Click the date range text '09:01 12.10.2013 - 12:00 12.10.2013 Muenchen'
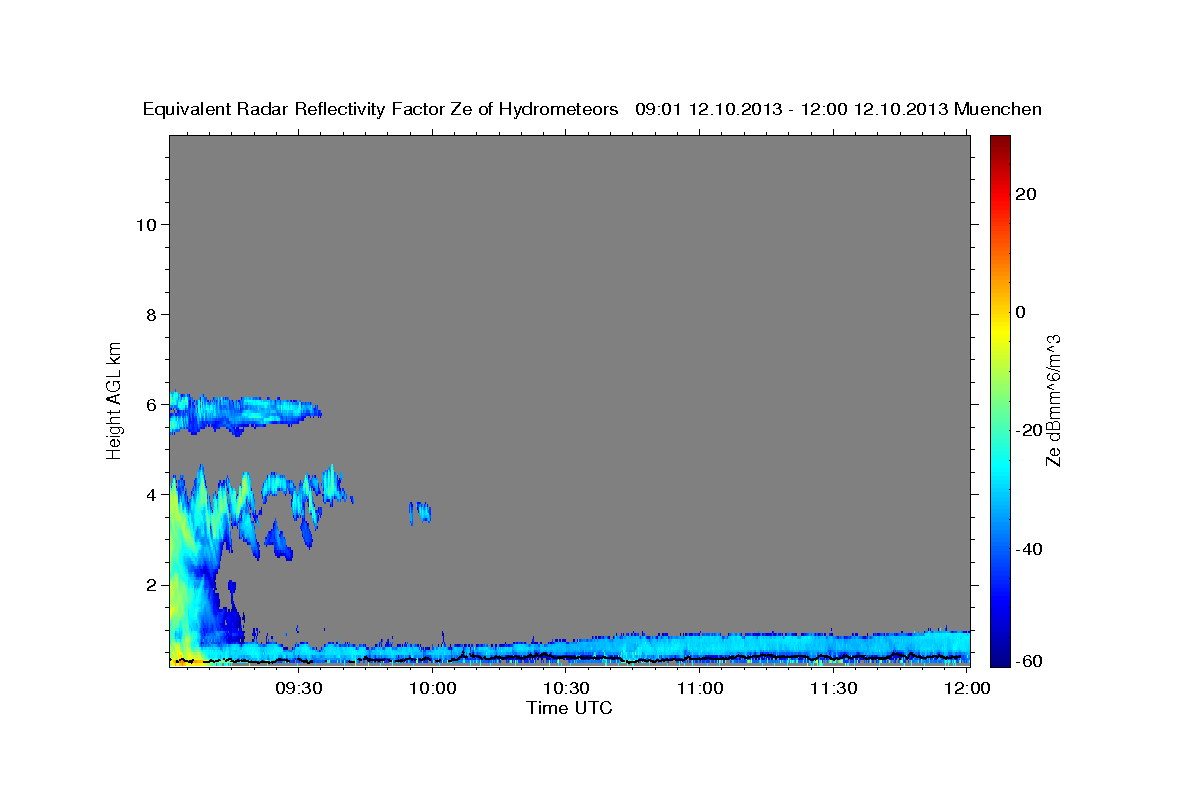 [839, 109]
